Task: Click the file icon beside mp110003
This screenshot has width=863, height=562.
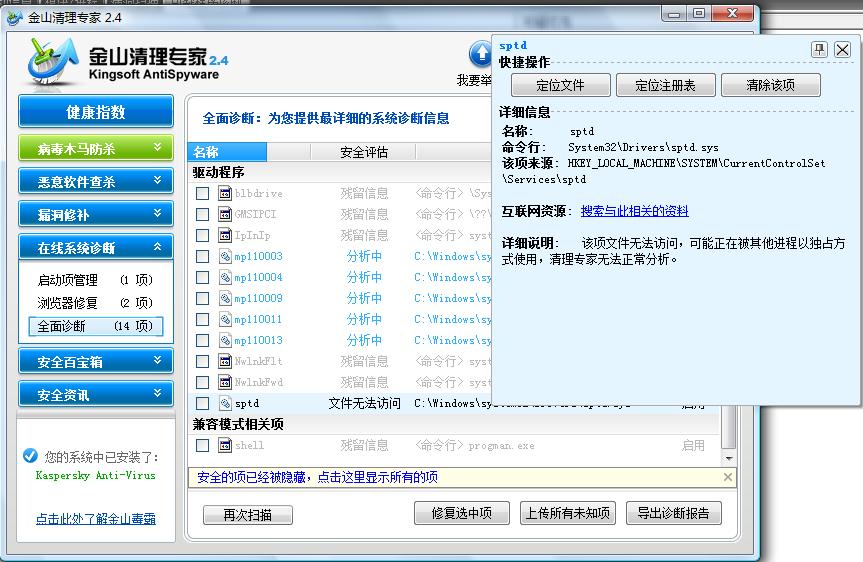Action: pos(225,256)
